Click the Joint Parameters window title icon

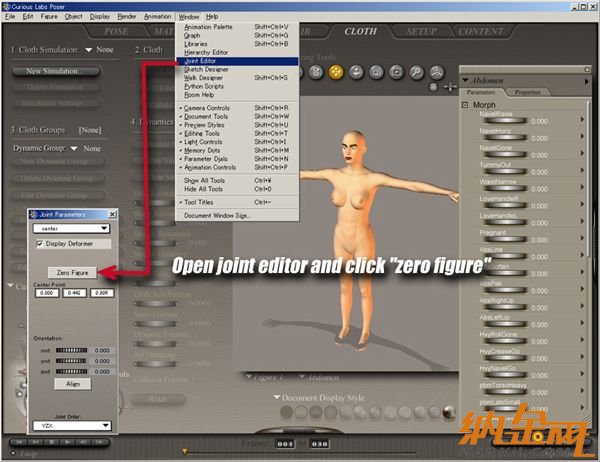(33, 215)
